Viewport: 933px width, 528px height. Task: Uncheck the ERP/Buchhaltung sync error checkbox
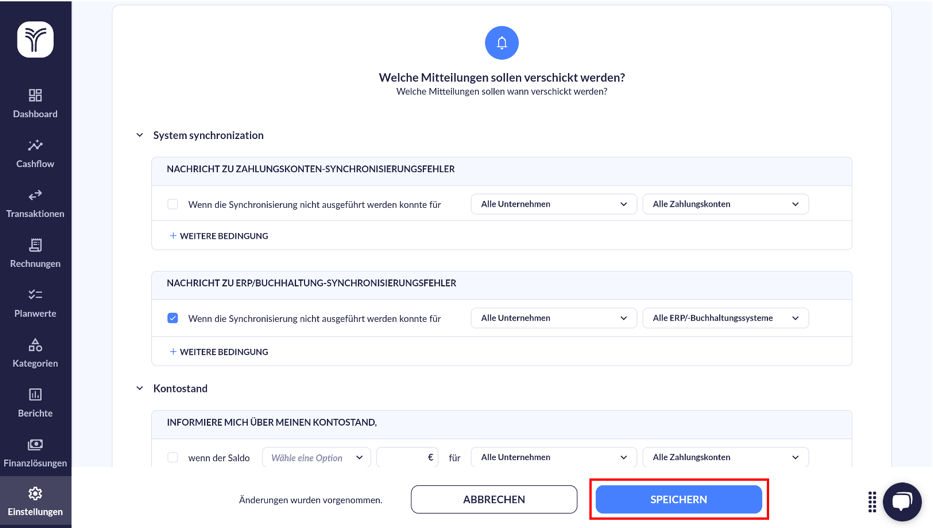coord(173,318)
